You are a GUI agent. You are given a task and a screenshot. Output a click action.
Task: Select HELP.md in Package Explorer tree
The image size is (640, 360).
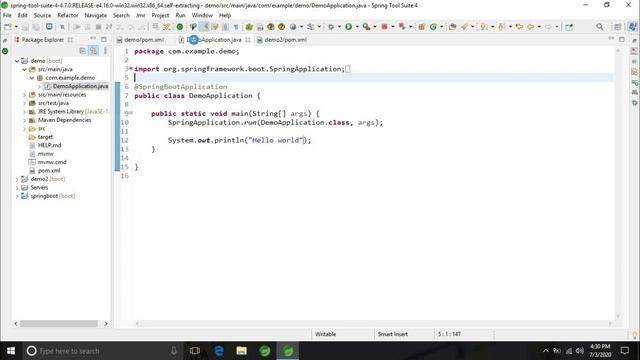click(49, 145)
